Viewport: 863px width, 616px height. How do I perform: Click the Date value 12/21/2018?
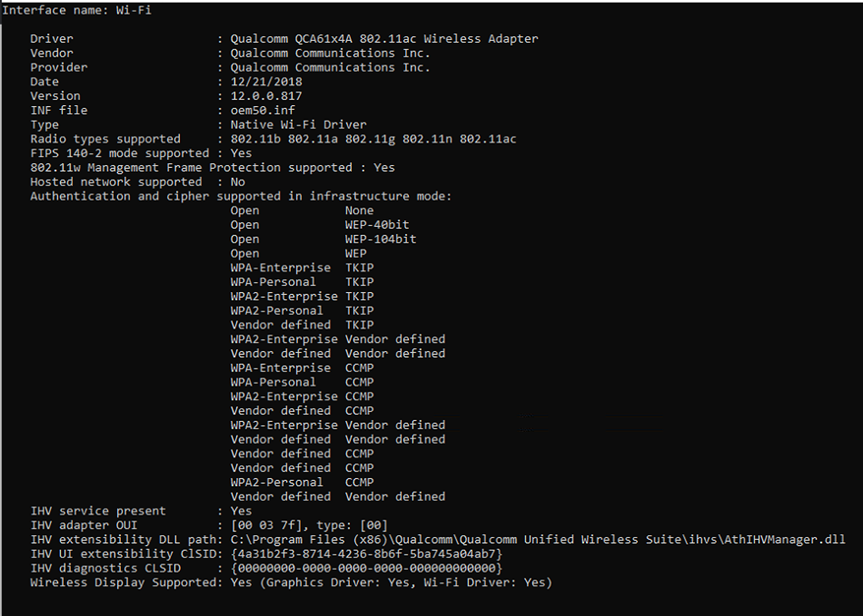tap(266, 81)
